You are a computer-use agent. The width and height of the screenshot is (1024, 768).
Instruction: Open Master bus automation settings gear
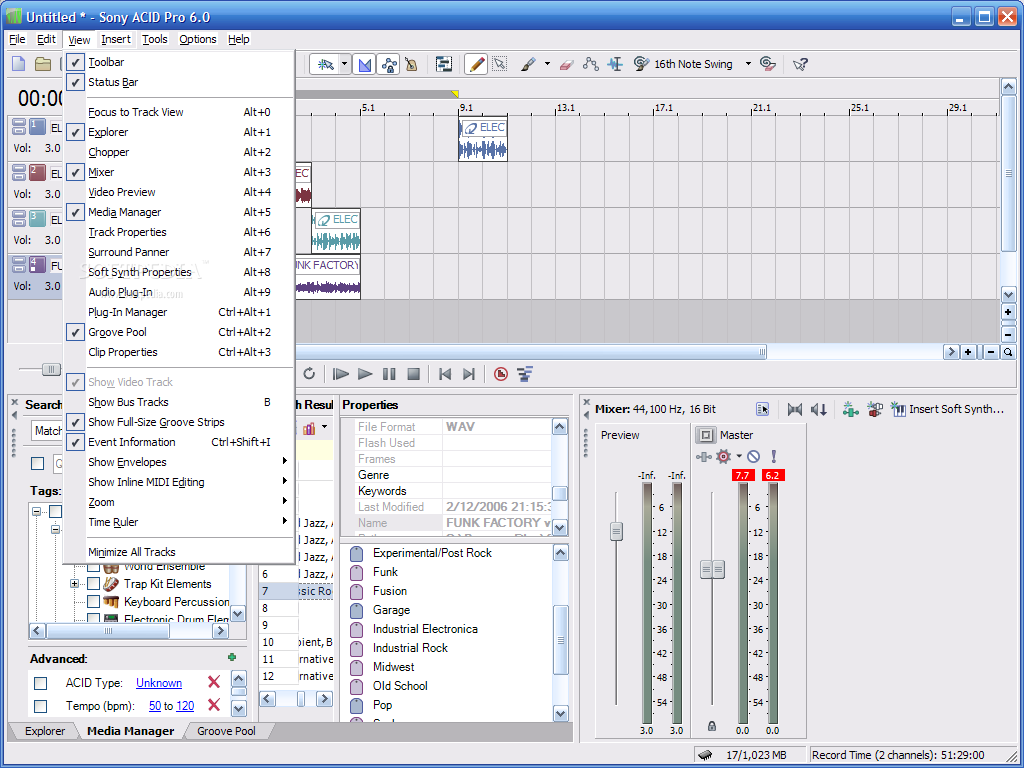click(x=724, y=456)
